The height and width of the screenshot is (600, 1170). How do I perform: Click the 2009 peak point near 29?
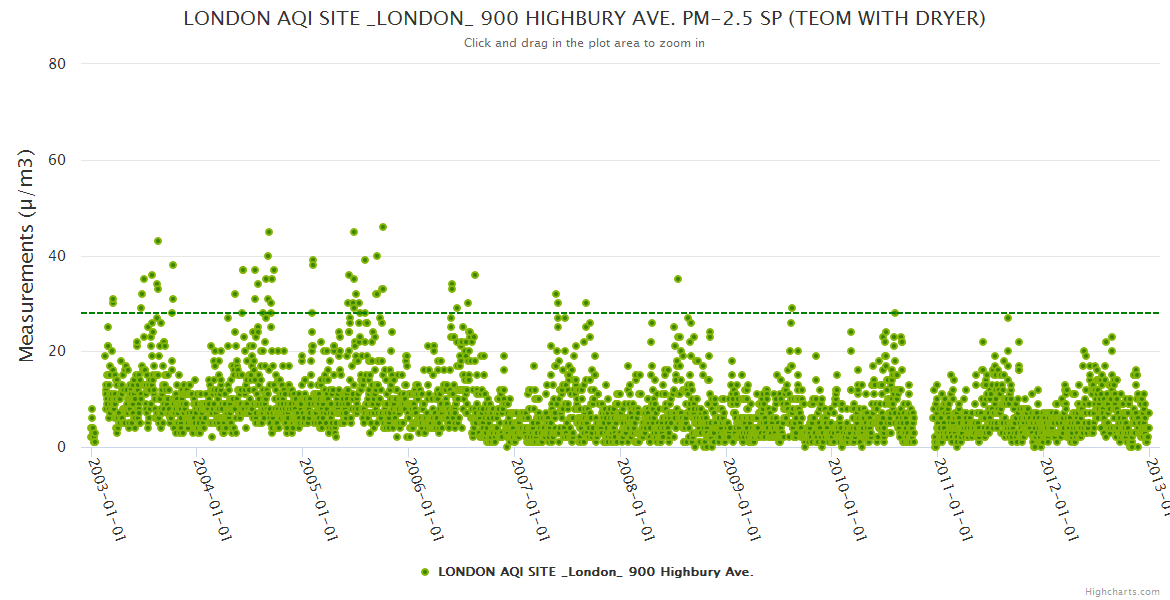click(x=792, y=308)
